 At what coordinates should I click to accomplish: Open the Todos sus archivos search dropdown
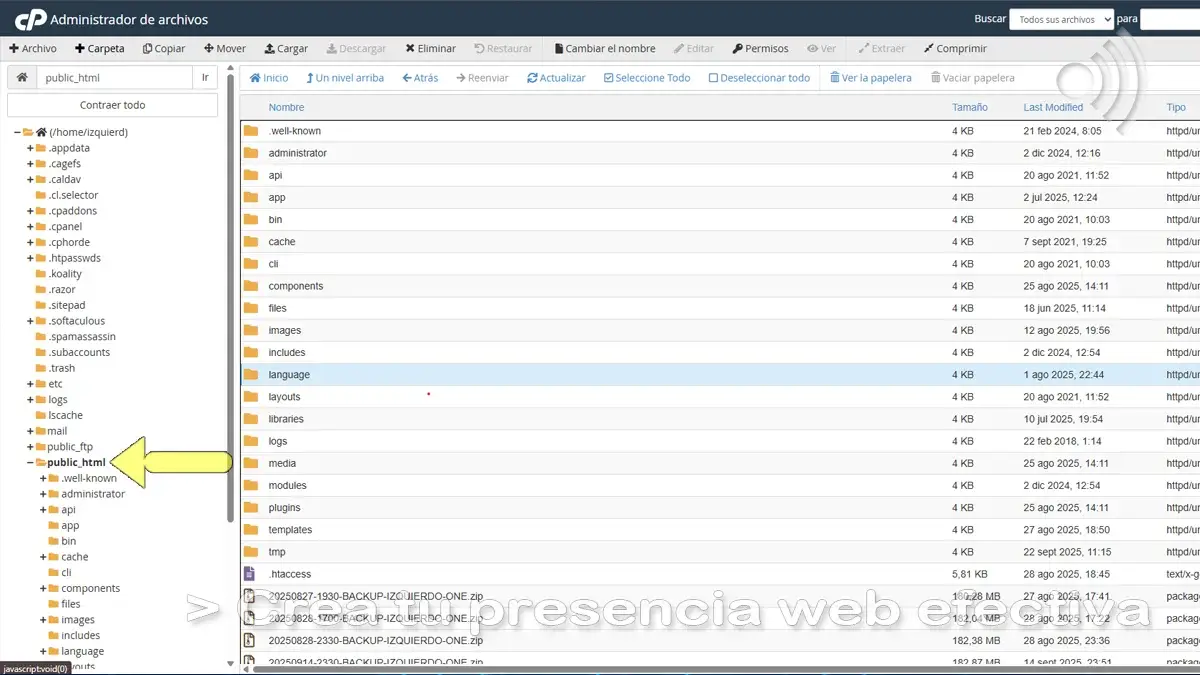(1061, 20)
